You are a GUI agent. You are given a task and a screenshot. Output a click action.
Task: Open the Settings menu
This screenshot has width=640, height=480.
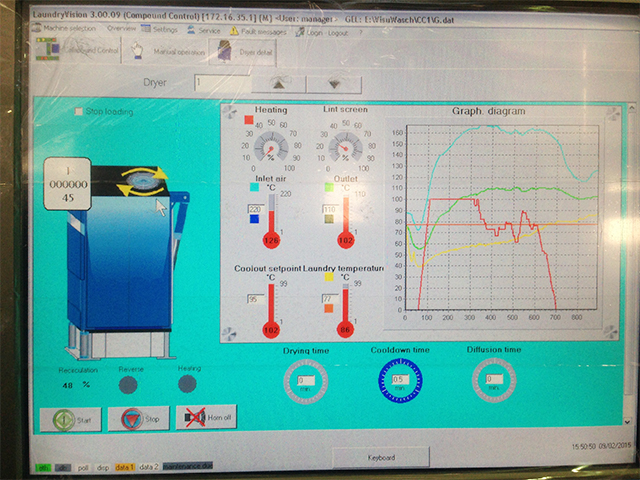tap(160, 29)
